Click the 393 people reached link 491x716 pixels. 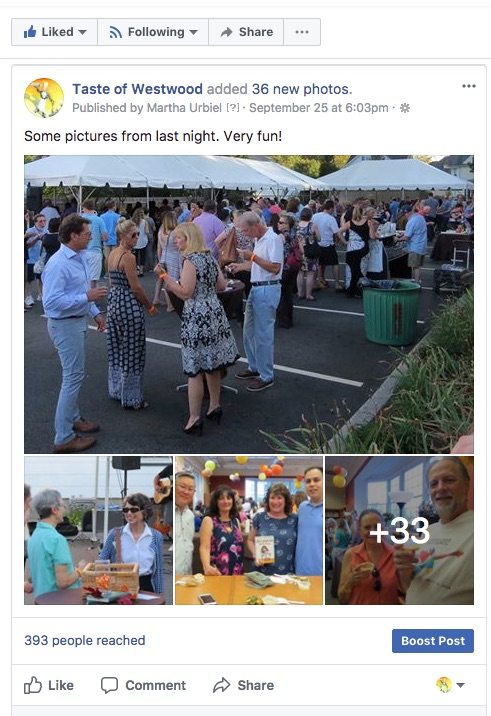84,640
